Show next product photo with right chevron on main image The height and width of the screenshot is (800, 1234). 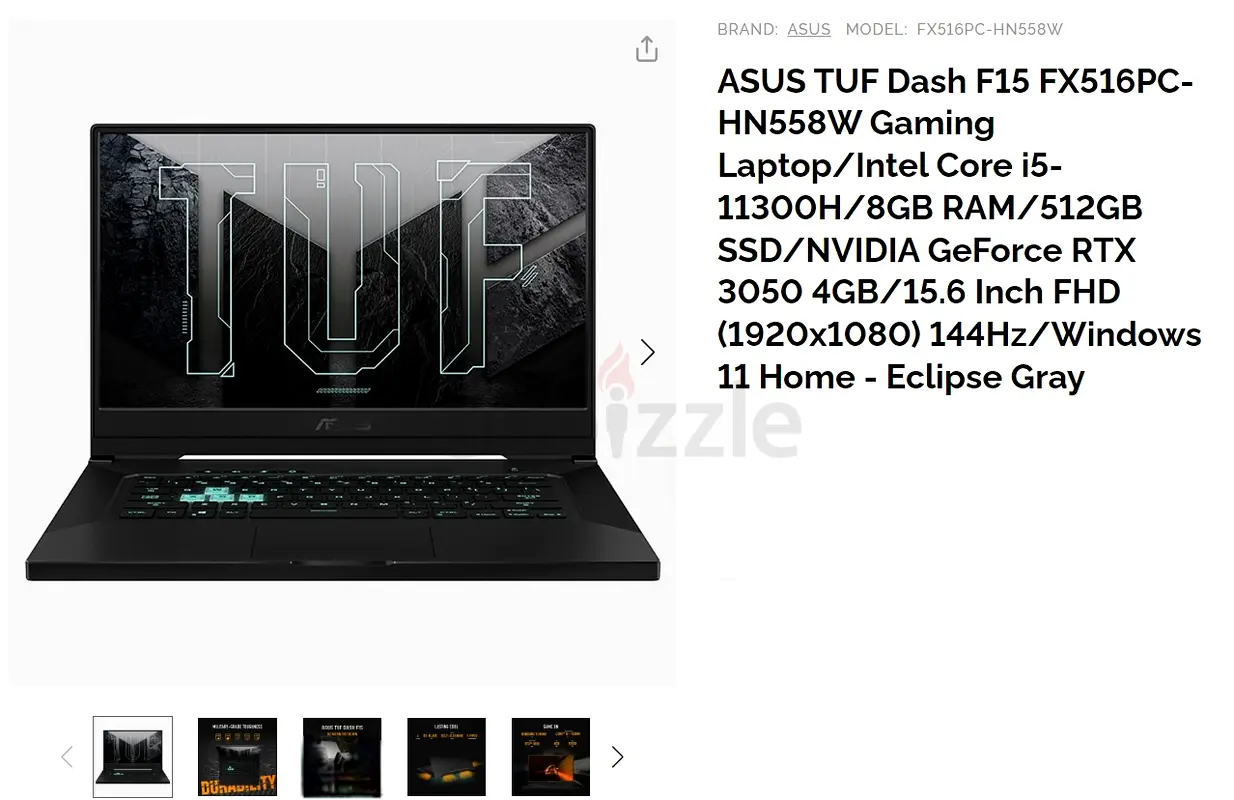point(648,352)
